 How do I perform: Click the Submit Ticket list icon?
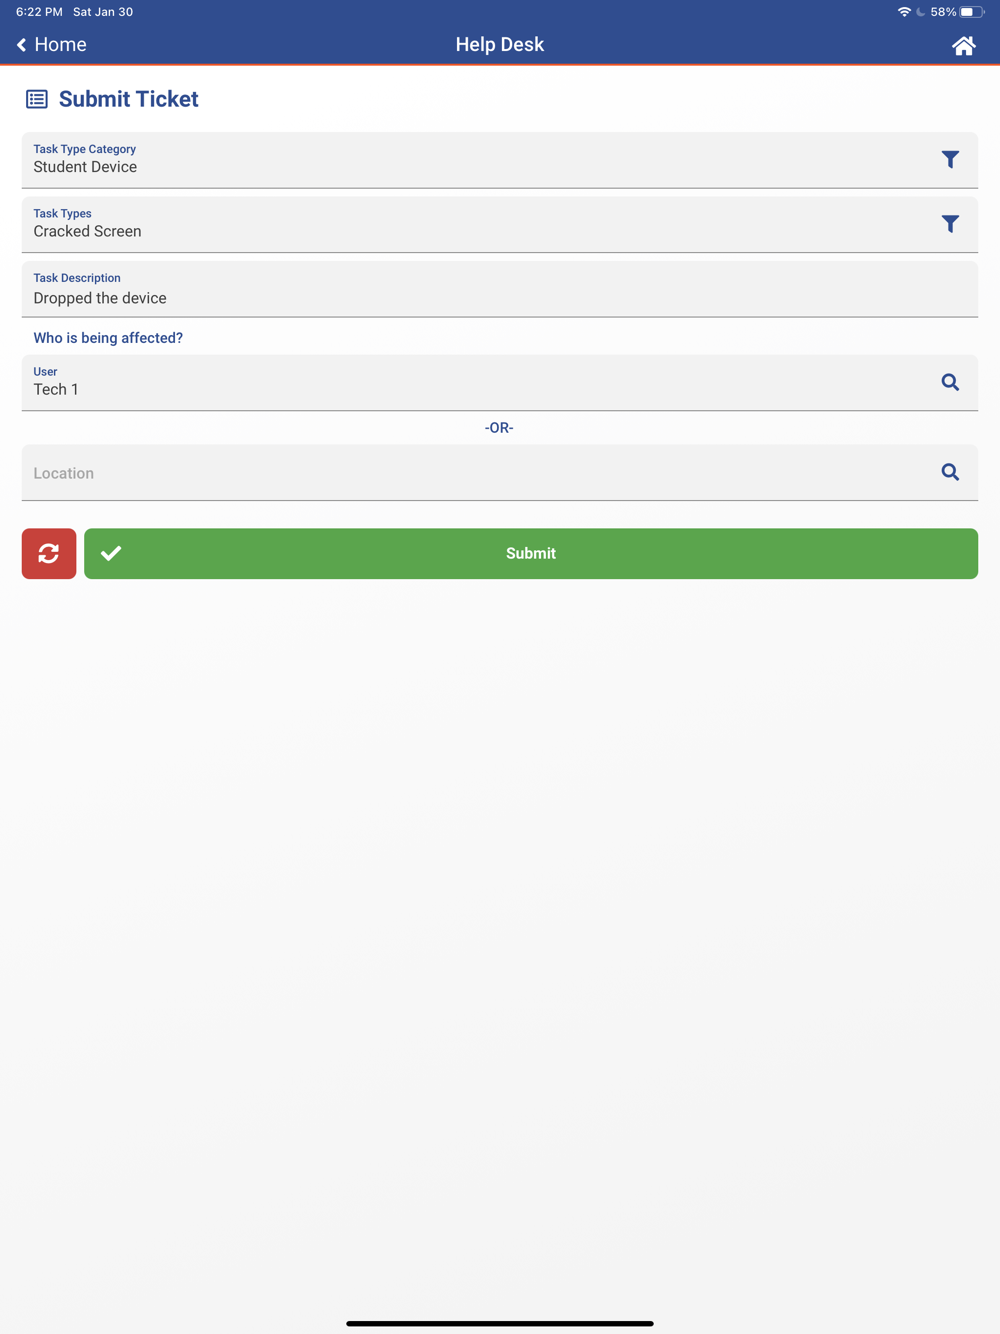pos(37,99)
